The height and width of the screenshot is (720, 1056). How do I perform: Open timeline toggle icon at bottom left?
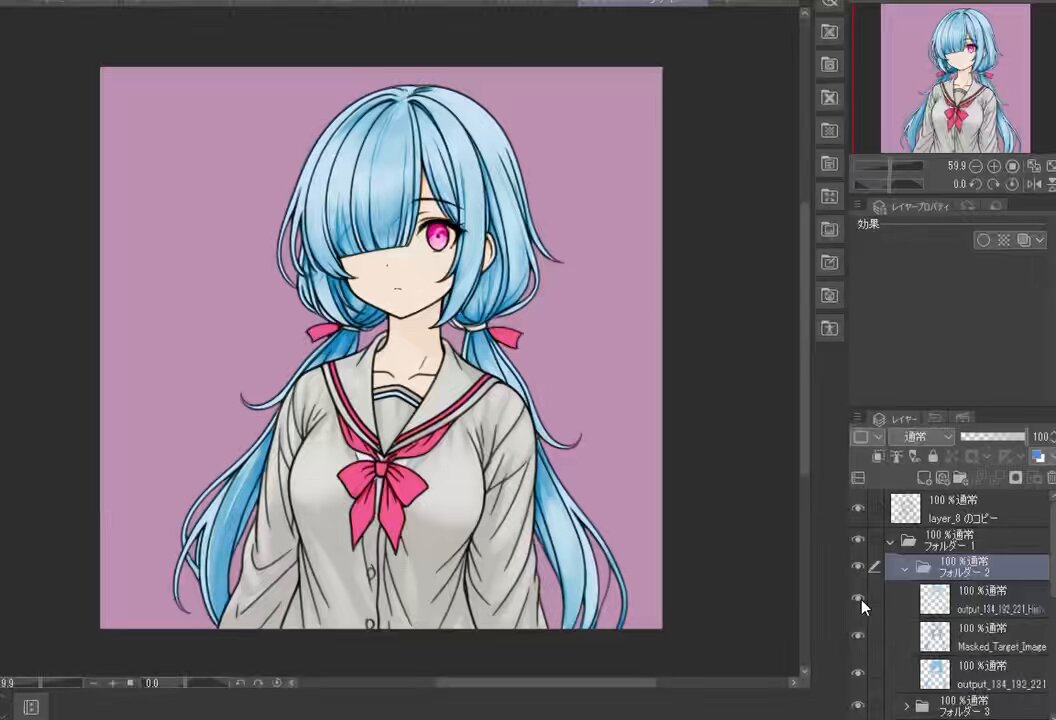[31, 707]
